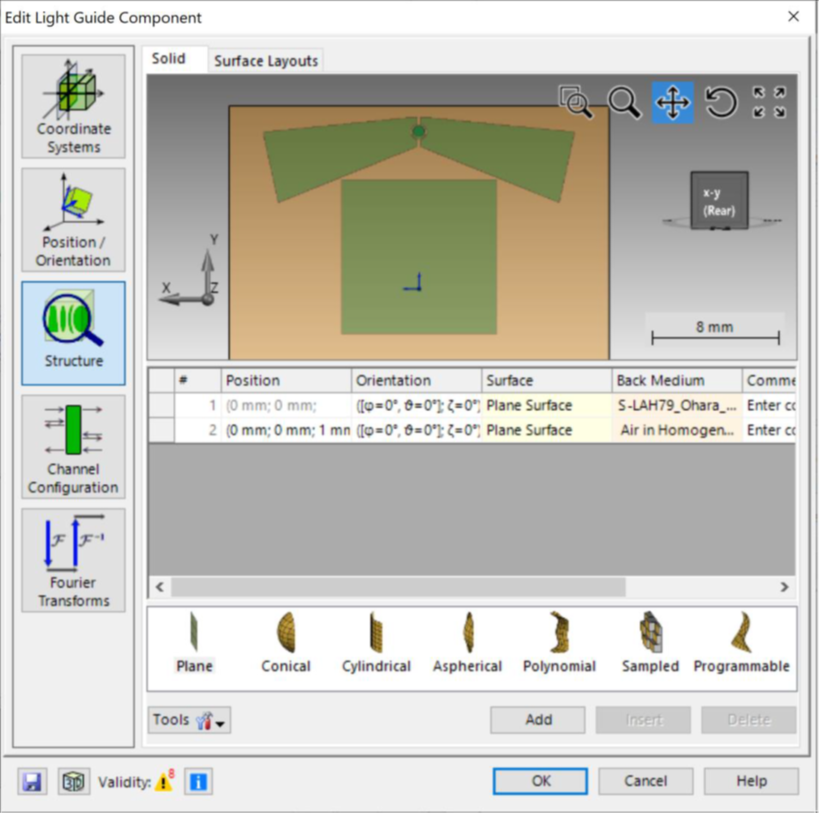Viewport: 819px width, 813px height.
Task: Select the rotate view tool
Action: point(721,102)
